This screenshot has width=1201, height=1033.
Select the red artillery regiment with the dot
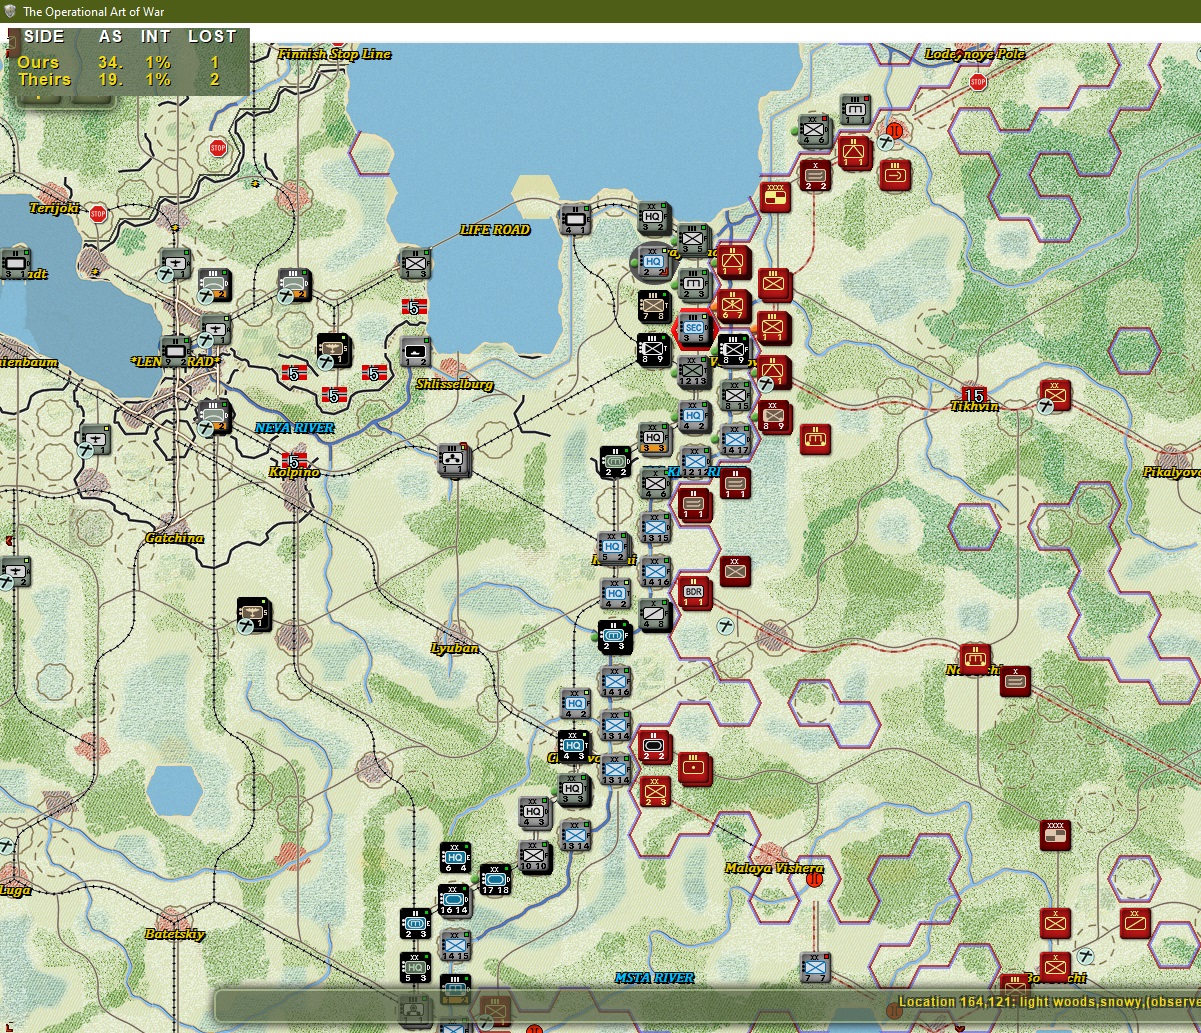695,769
